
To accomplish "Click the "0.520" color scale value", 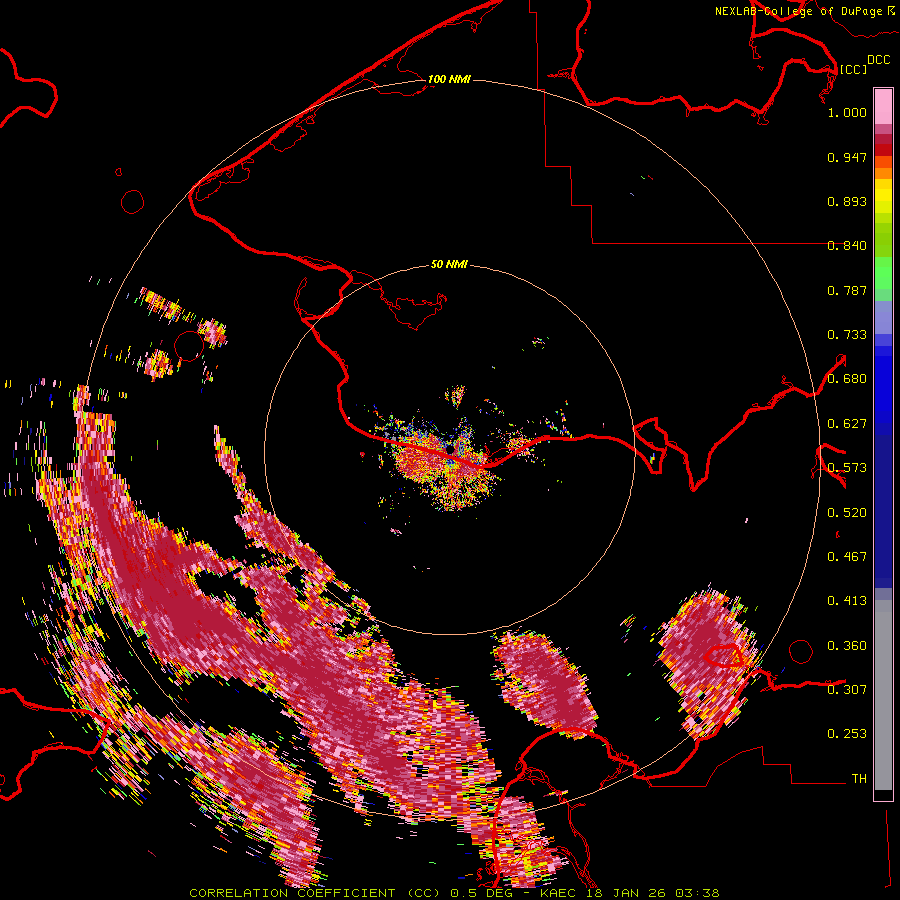I will click(847, 513).
